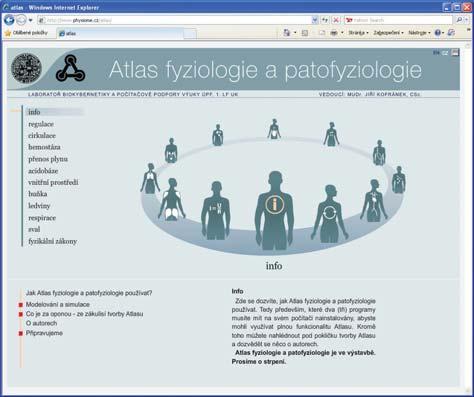Viewport: 474px width, 397px height.
Task: Open the Zabezpečení dropdown menu
Action: point(388,33)
